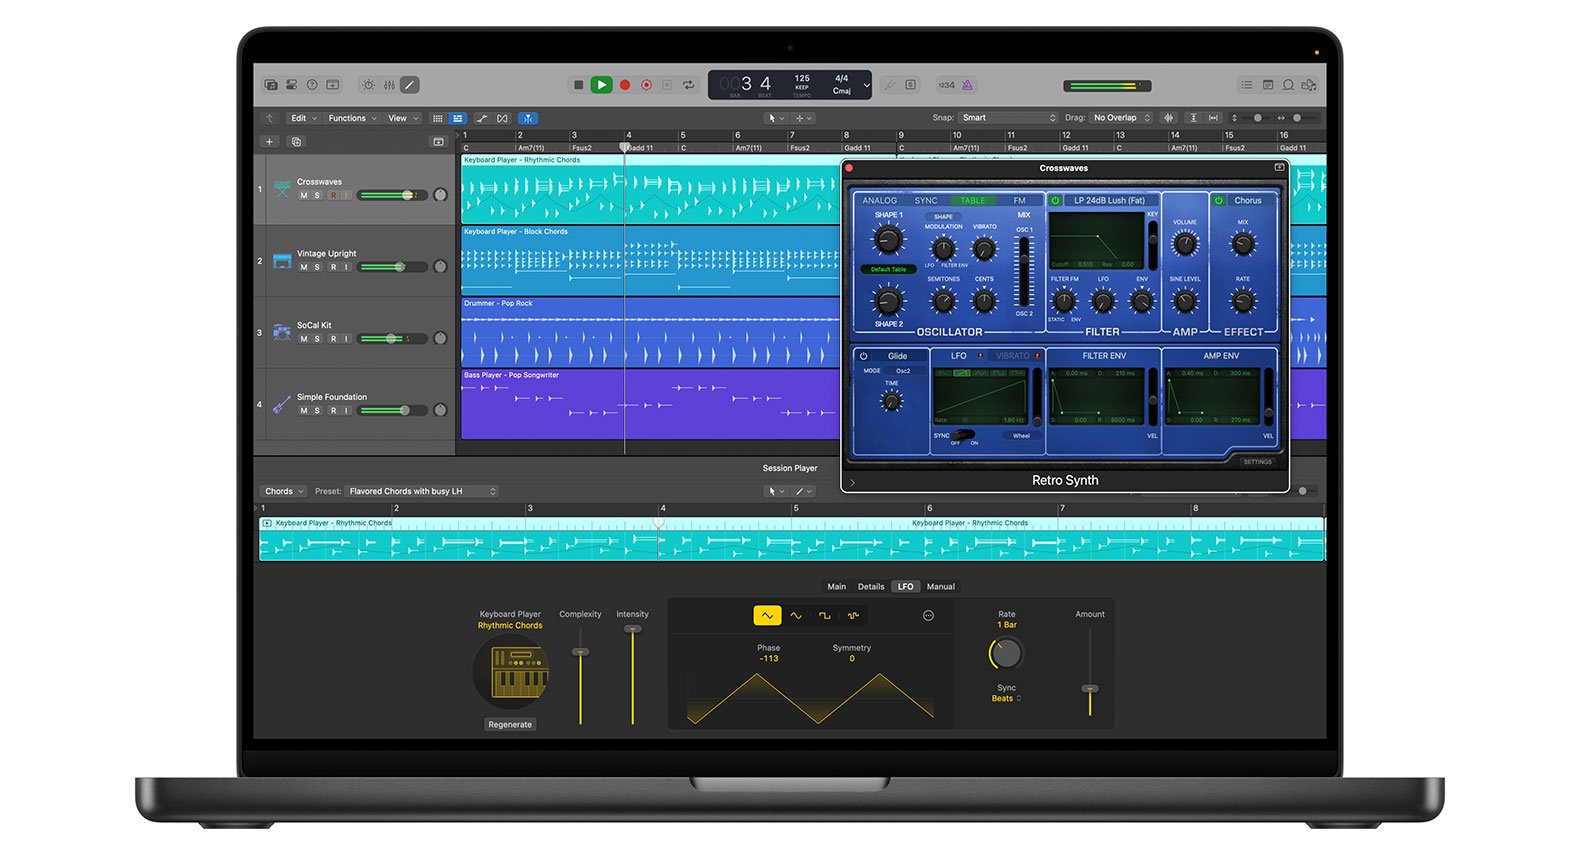Select the ANALOG oscillator tab in Retro Synth
This screenshot has width=1580, height=855.
(x=880, y=200)
